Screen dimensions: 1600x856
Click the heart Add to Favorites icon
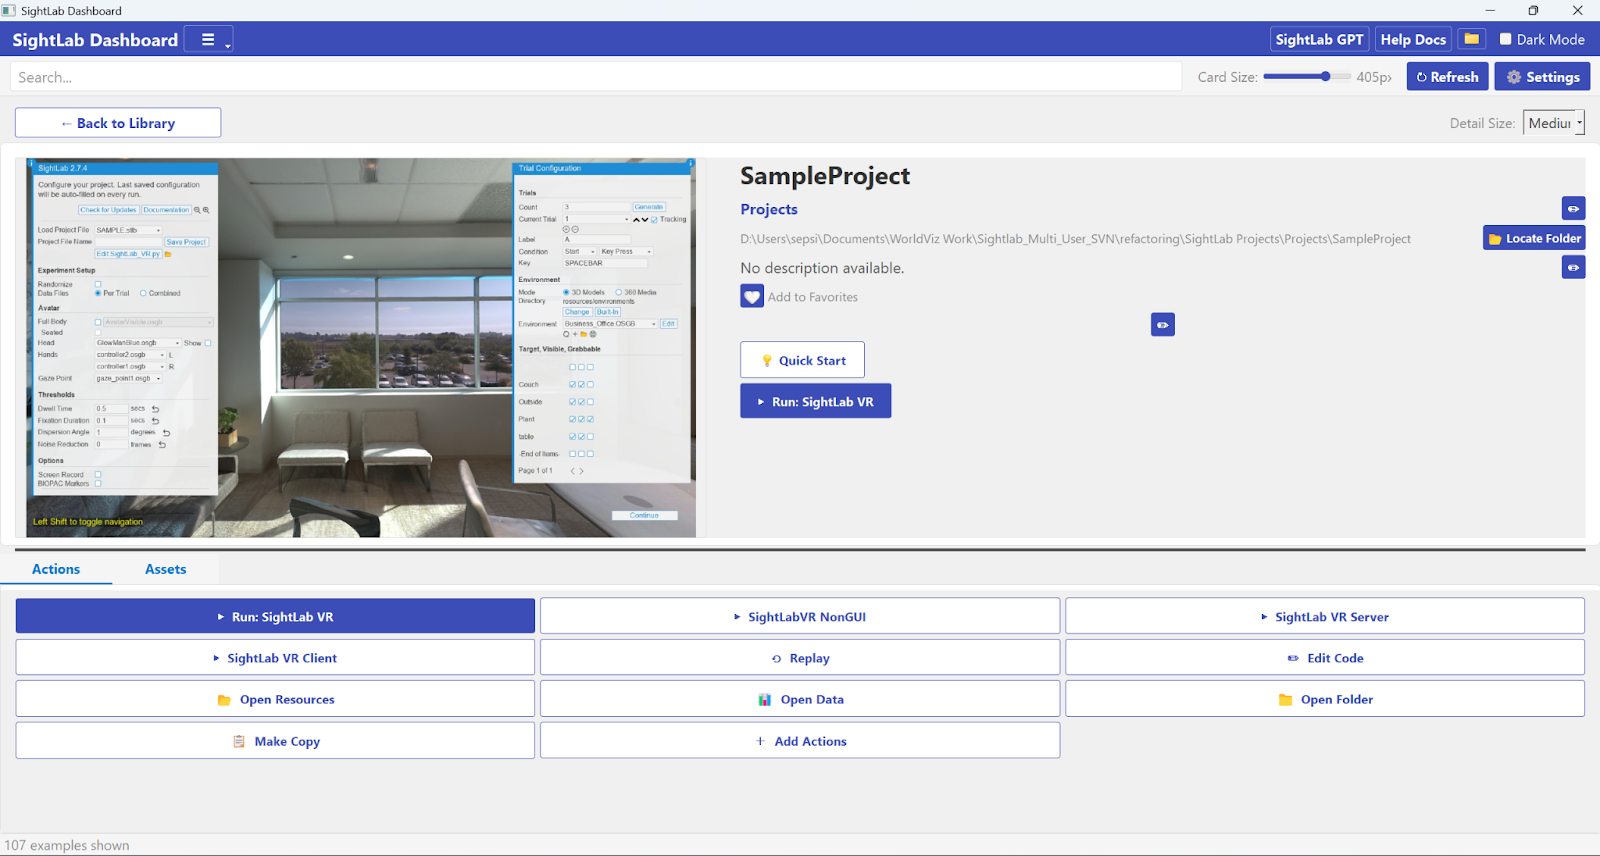752,296
